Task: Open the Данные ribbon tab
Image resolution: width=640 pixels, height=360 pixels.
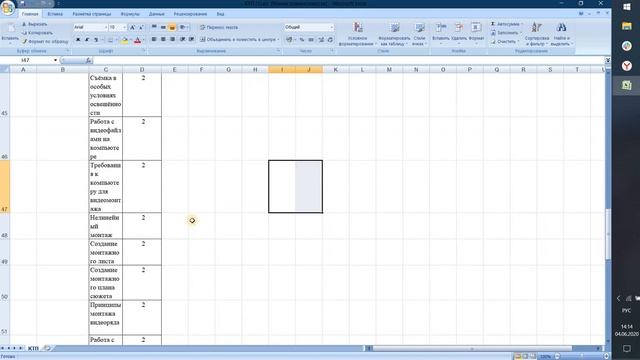Action: (157, 14)
